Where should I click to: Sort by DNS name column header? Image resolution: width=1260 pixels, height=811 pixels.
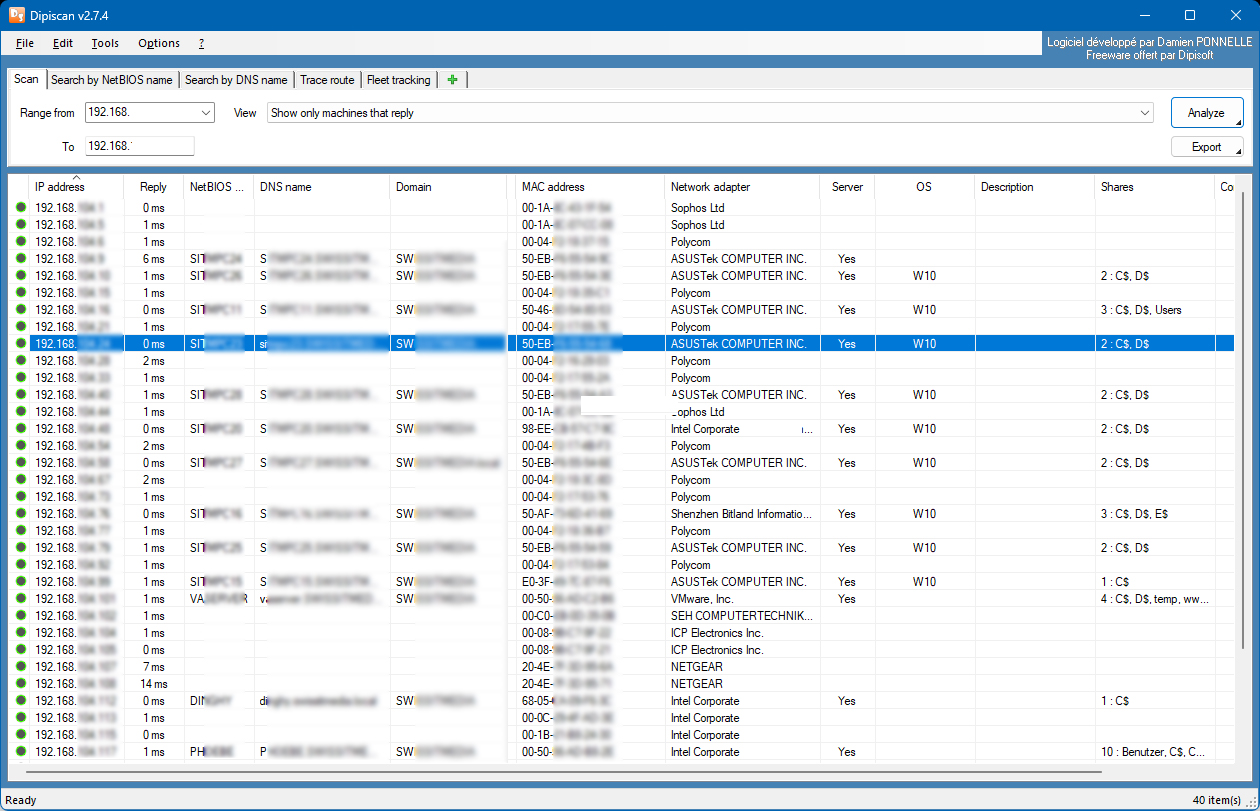pos(321,187)
